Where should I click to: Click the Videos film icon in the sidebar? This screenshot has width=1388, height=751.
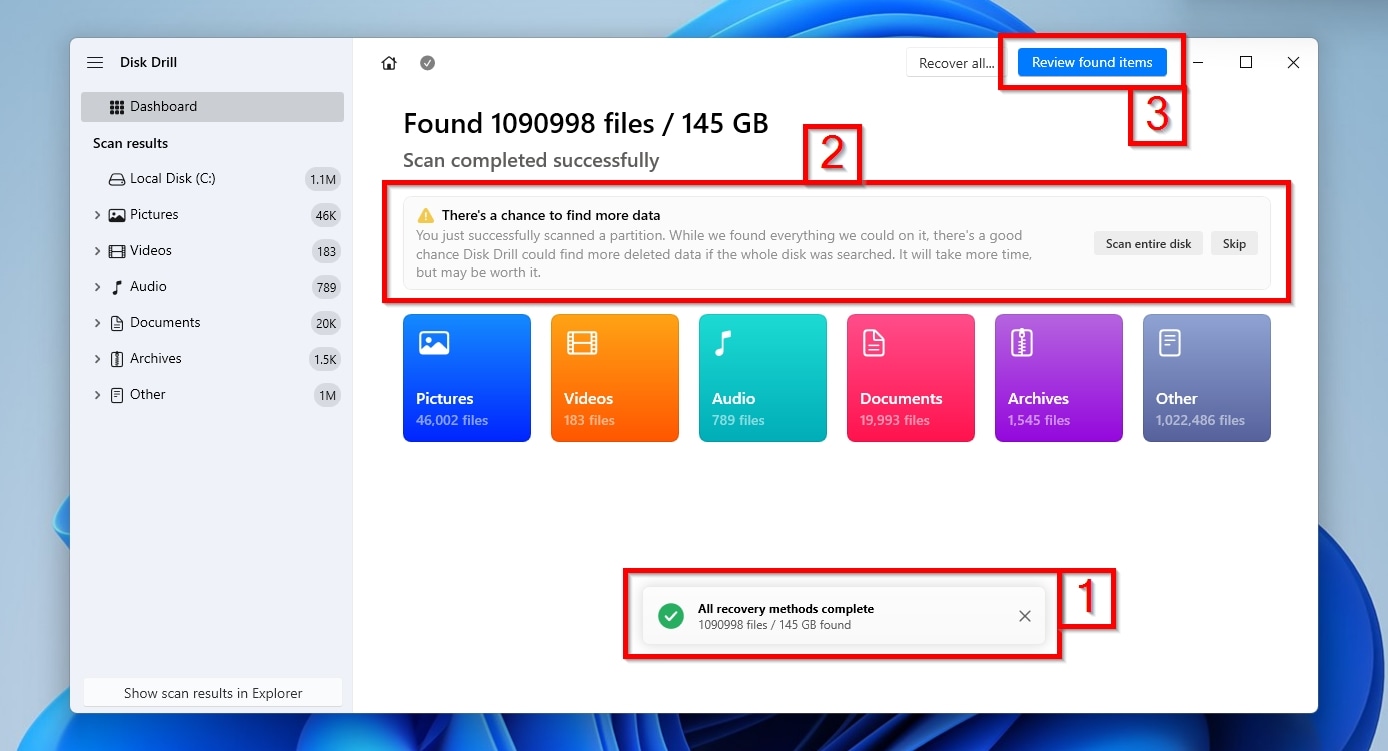point(117,251)
